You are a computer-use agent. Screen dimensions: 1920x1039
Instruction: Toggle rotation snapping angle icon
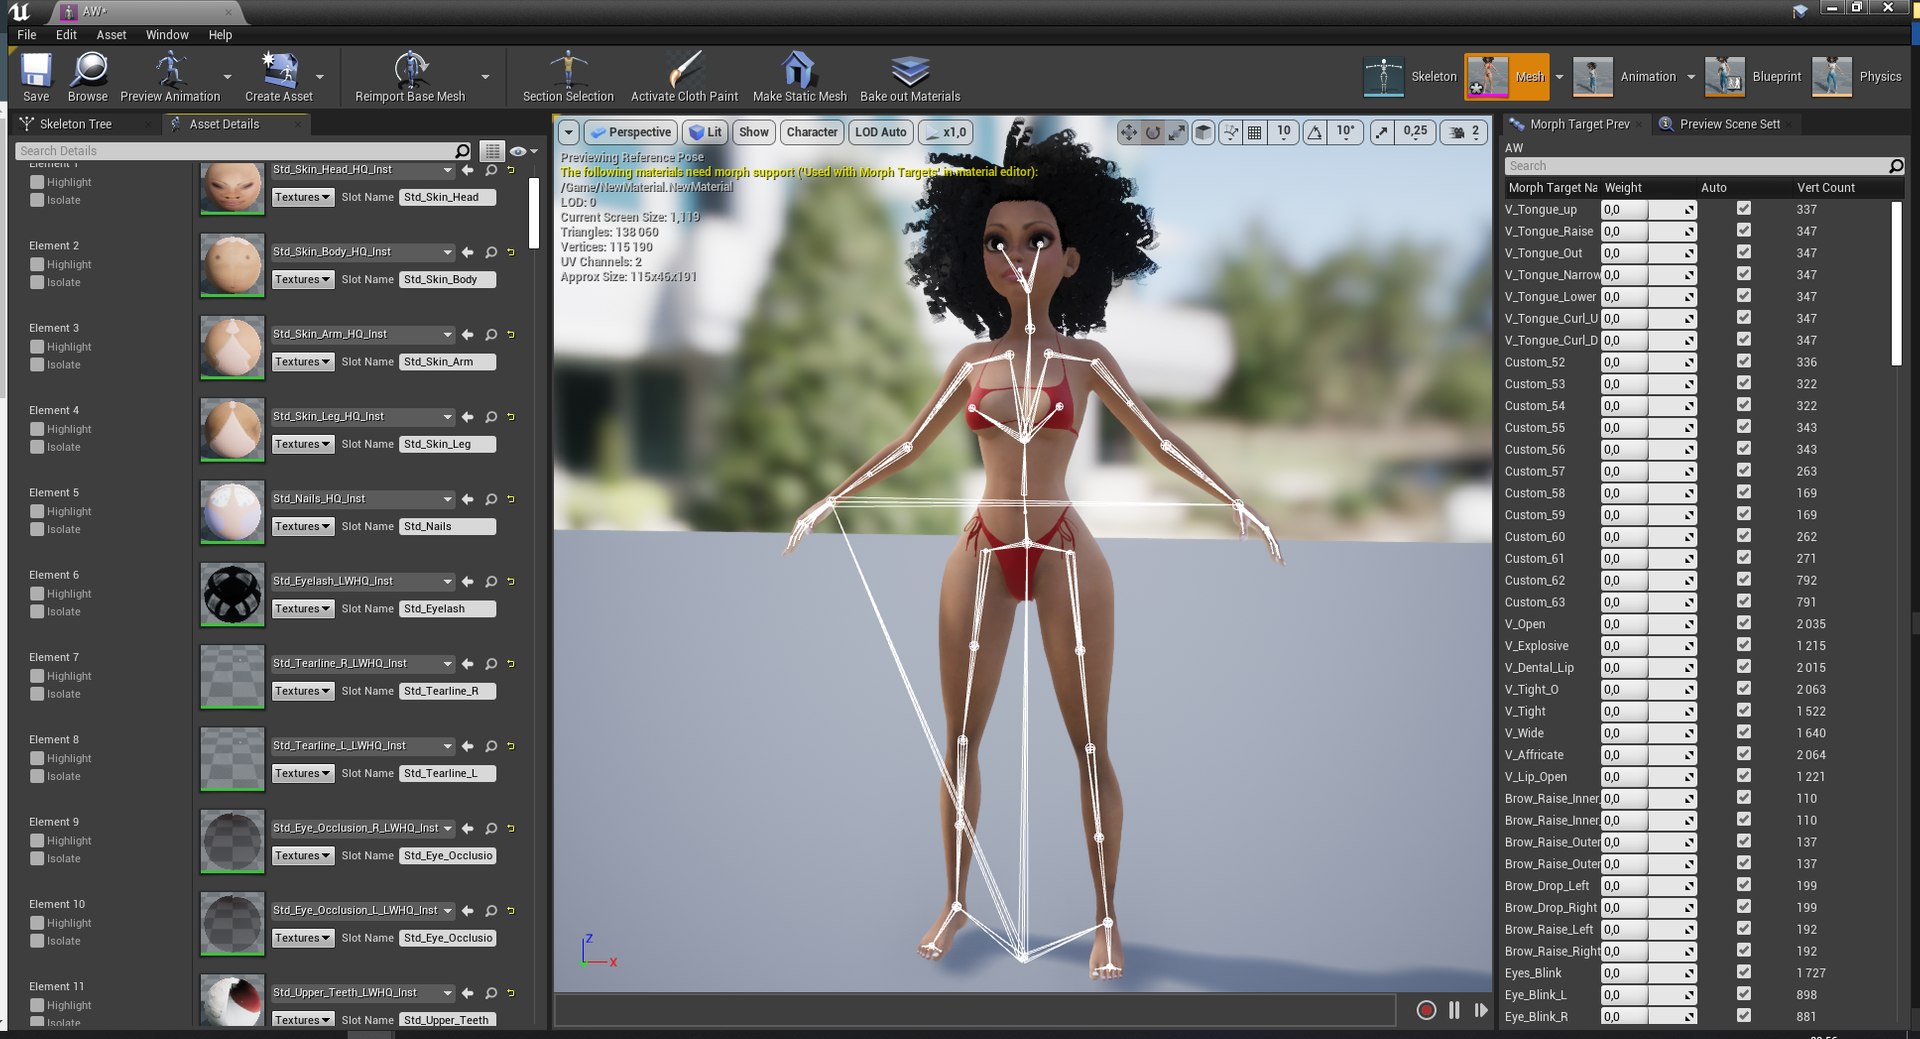tap(1315, 132)
